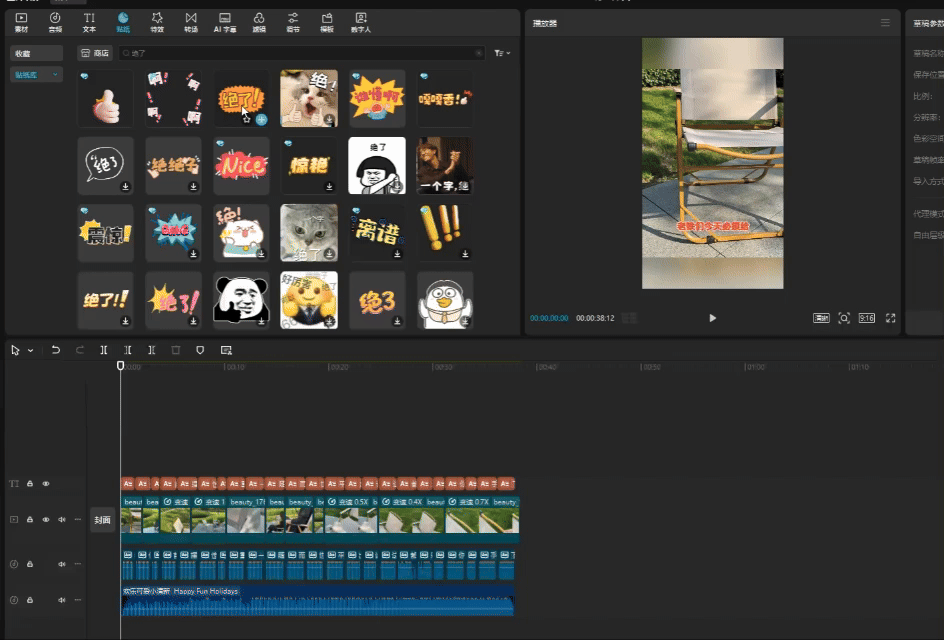944x640 pixels.
Task: Click the delete trash icon in timeline toolbar
Action: pyautogui.click(x=176, y=350)
